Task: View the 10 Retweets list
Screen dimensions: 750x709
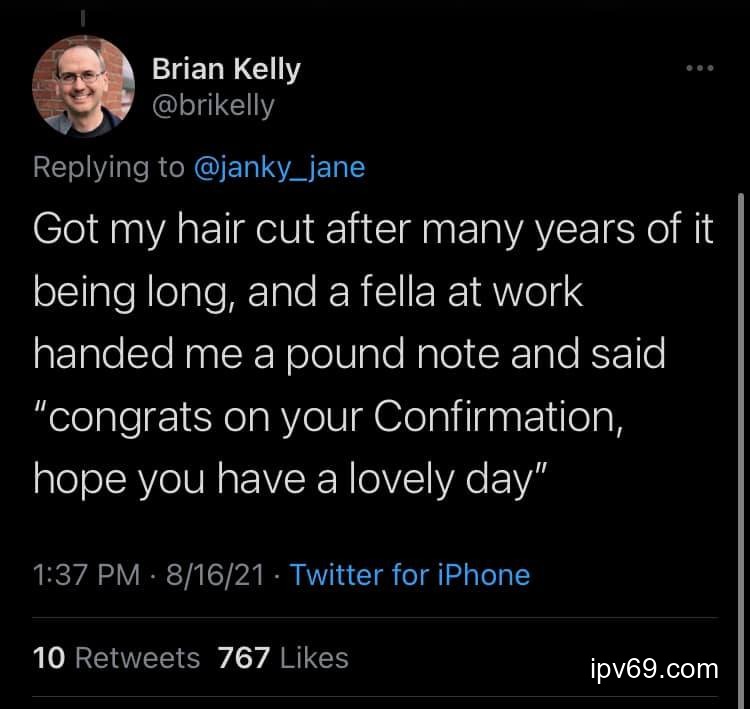Action: pyautogui.click(x=116, y=657)
